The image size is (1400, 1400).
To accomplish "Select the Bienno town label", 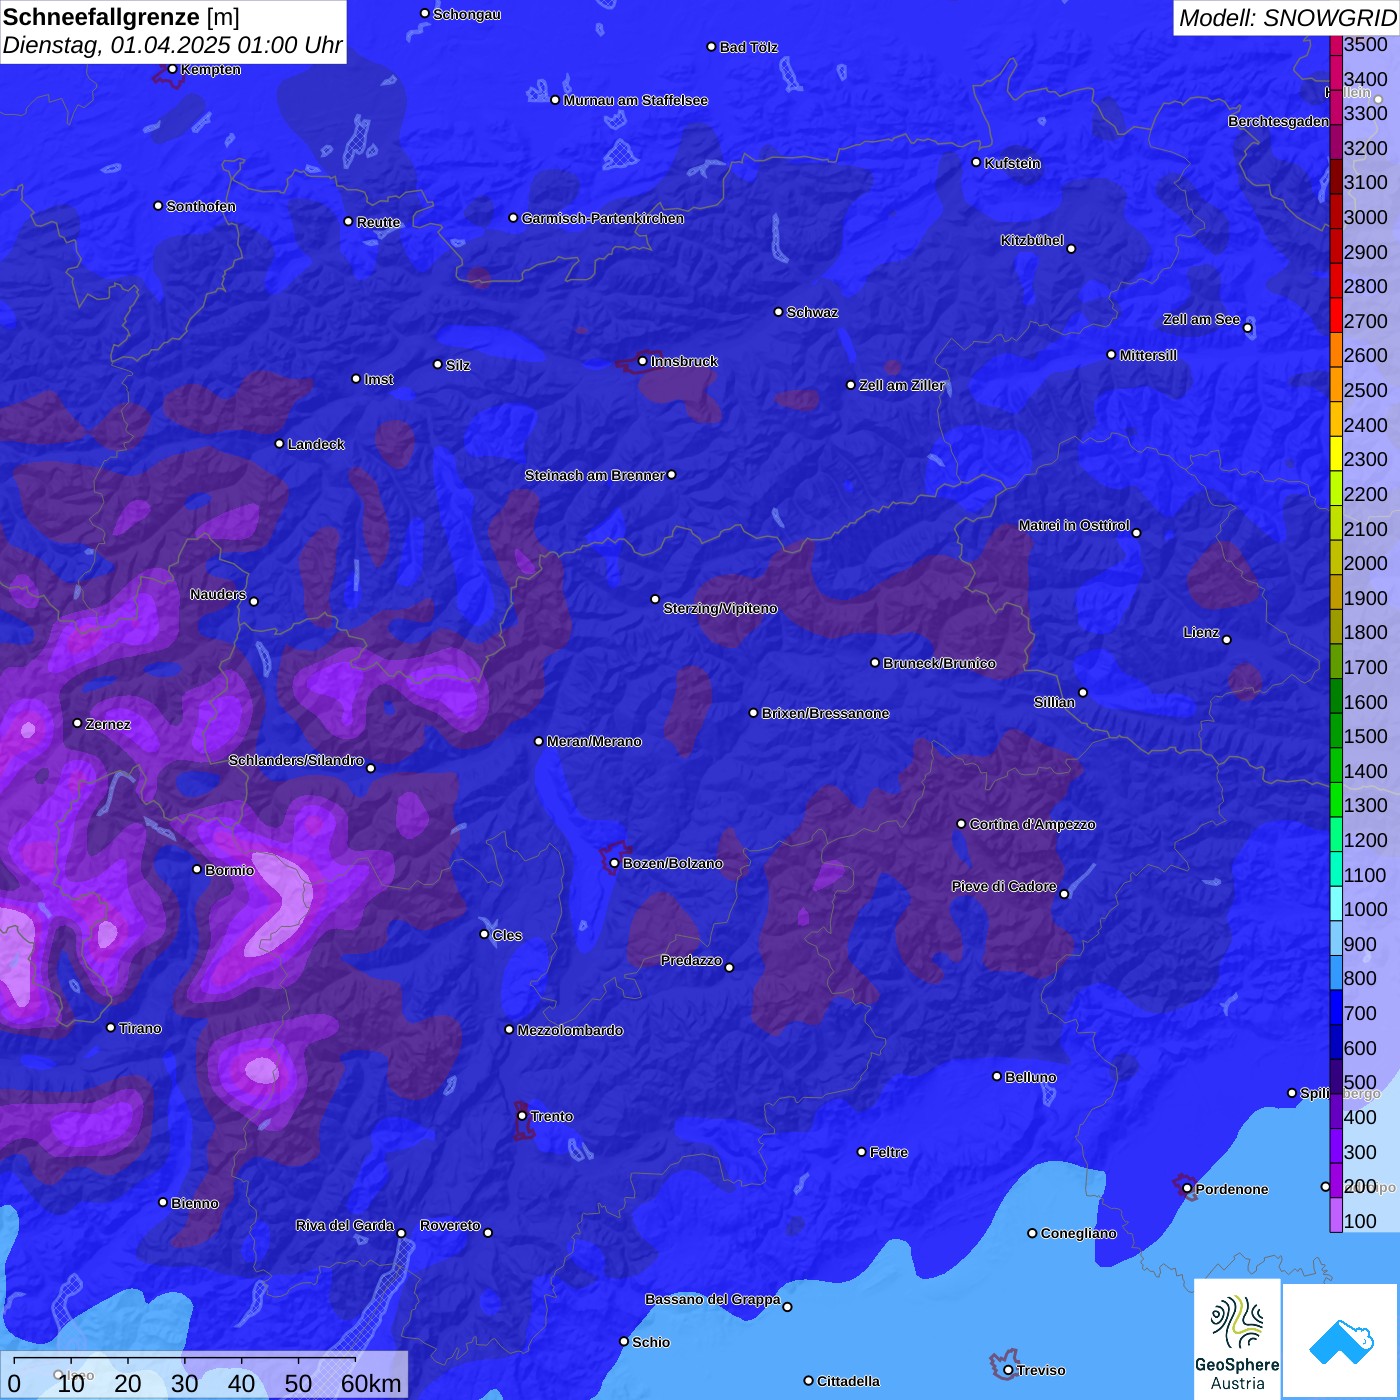I will pyautogui.click(x=194, y=1203).
